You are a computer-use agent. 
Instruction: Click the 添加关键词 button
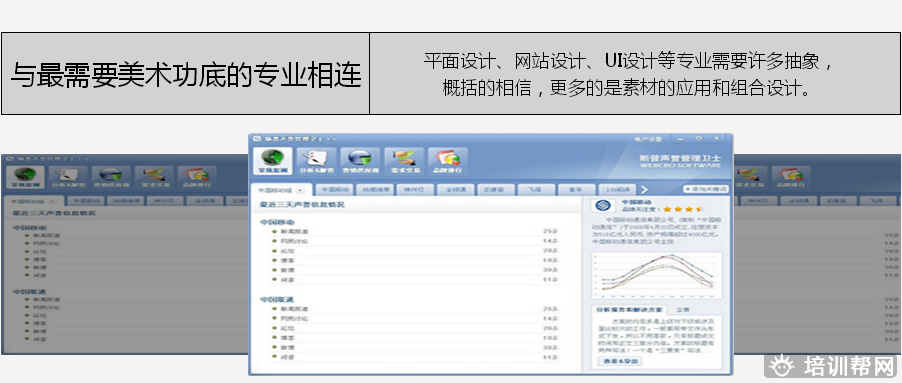pyautogui.click(x=706, y=189)
